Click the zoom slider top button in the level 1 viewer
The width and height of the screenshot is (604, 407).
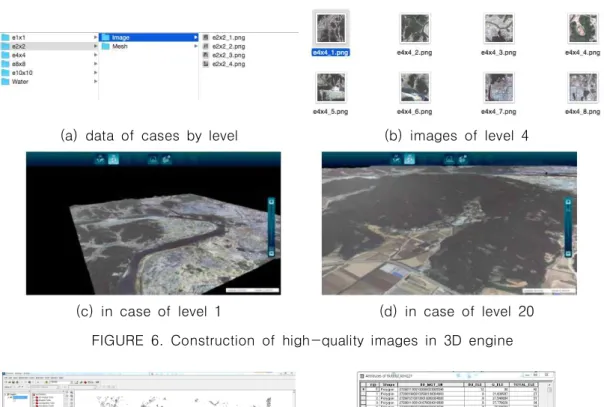point(272,202)
